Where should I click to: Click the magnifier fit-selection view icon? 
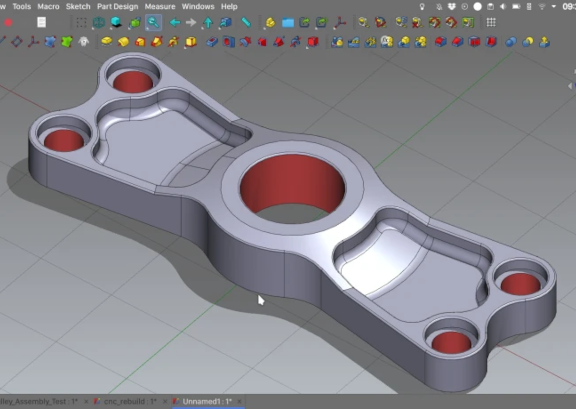pos(153,22)
